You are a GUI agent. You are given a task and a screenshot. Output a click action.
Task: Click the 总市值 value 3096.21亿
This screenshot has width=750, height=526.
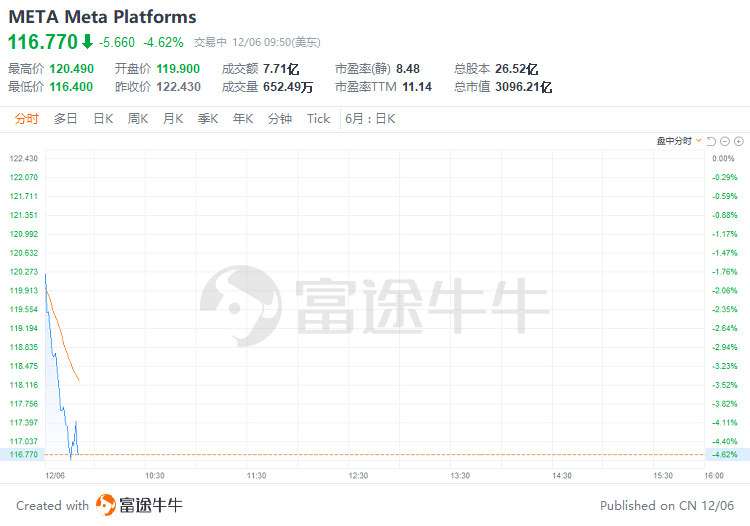click(524, 87)
